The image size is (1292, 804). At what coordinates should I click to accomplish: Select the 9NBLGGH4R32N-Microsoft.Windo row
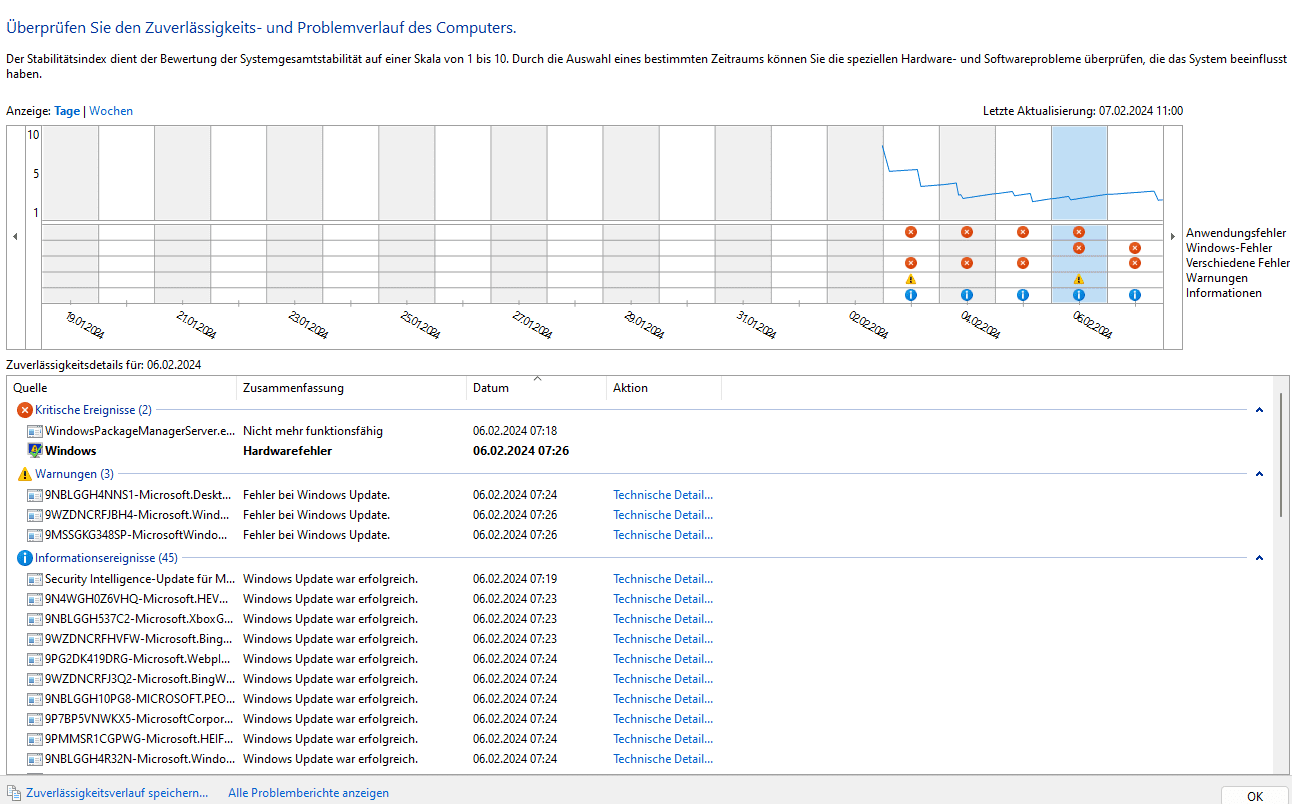[640, 759]
